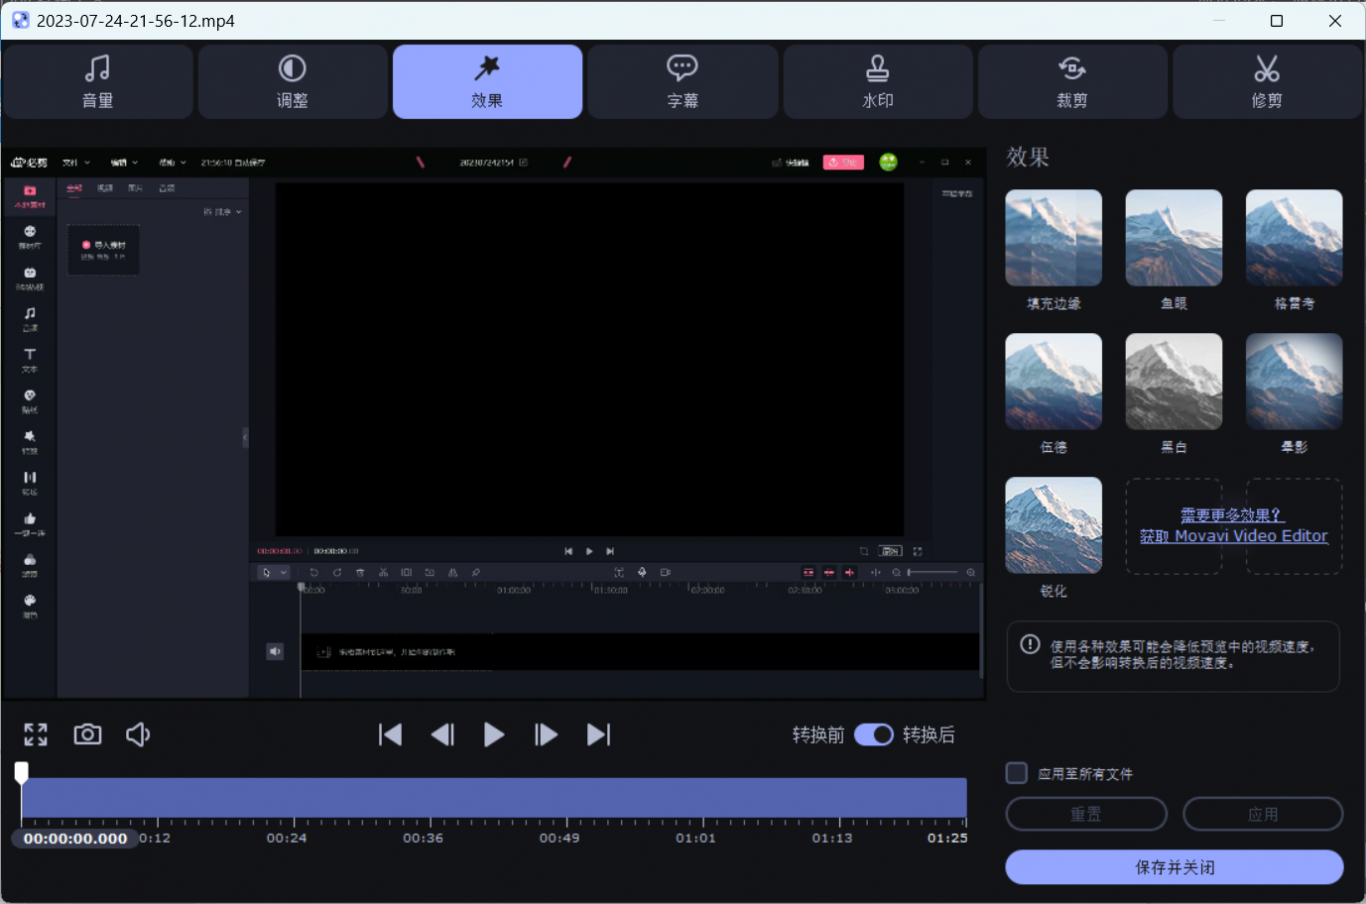The width and height of the screenshot is (1366, 904).
Task: Open the 字幕 subtitles tab
Action: [x=682, y=82]
